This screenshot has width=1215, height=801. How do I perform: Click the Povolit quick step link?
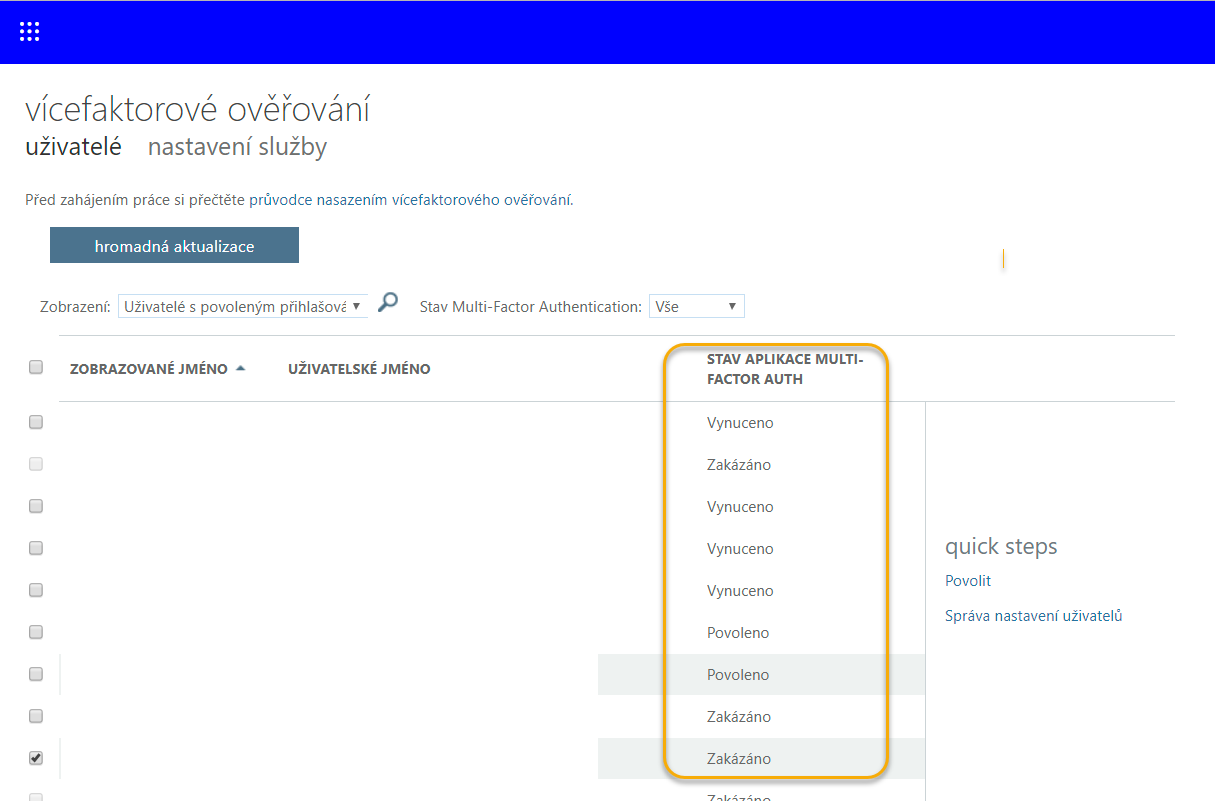968,581
